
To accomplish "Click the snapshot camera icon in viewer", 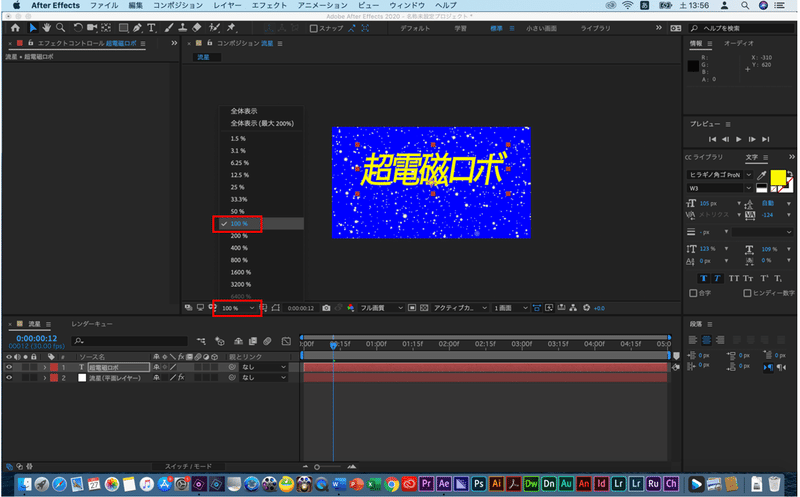I will [x=326, y=308].
